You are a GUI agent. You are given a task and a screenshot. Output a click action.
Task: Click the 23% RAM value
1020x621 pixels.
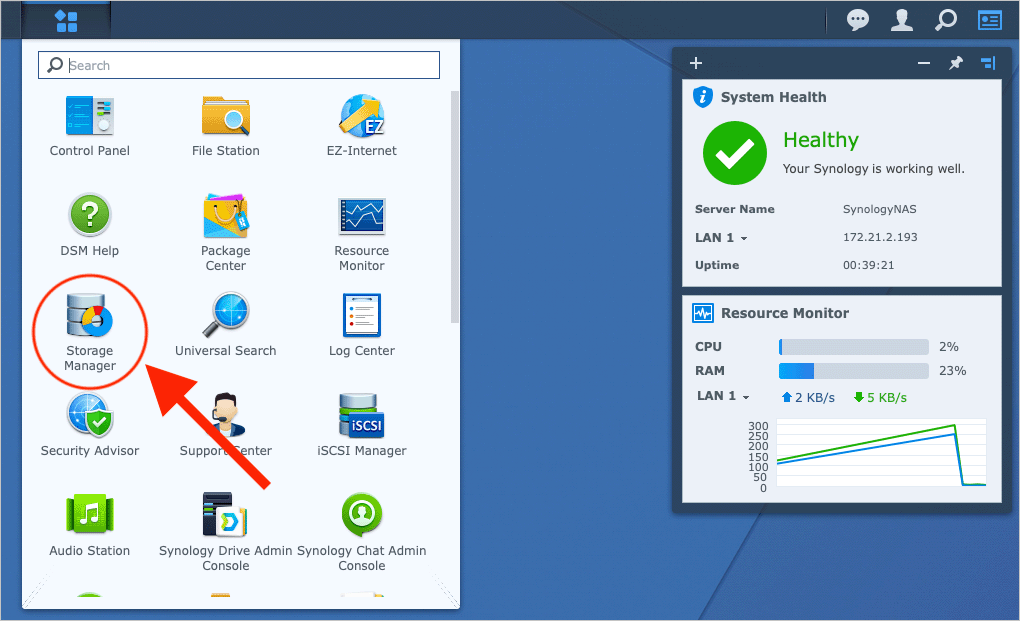(x=952, y=371)
